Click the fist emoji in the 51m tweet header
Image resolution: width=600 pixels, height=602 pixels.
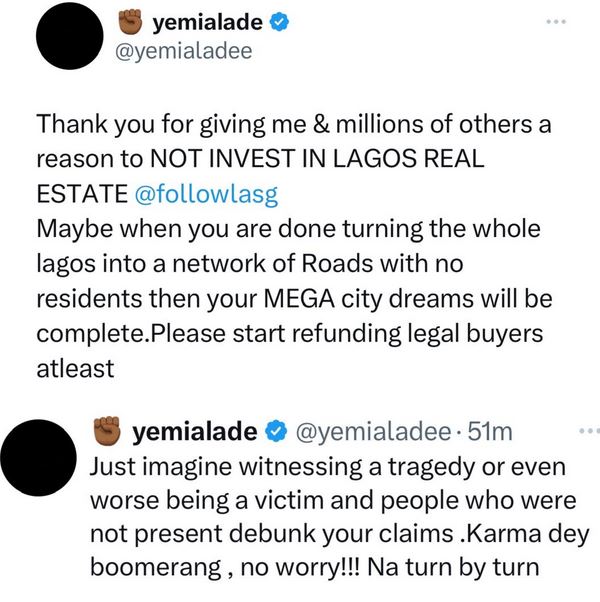tap(107, 431)
